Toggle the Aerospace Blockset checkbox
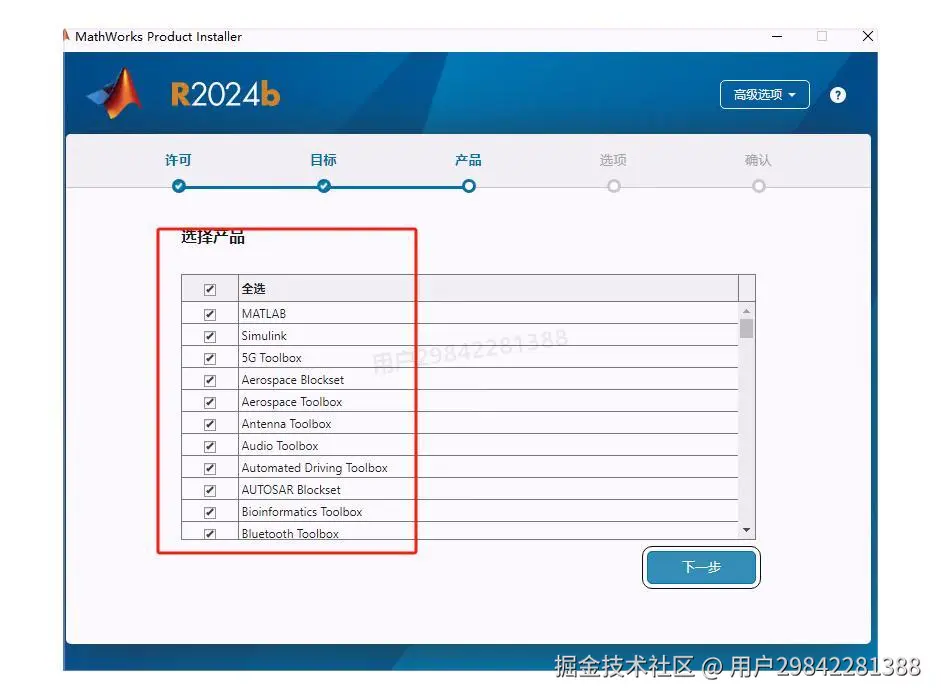 tap(209, 379)
